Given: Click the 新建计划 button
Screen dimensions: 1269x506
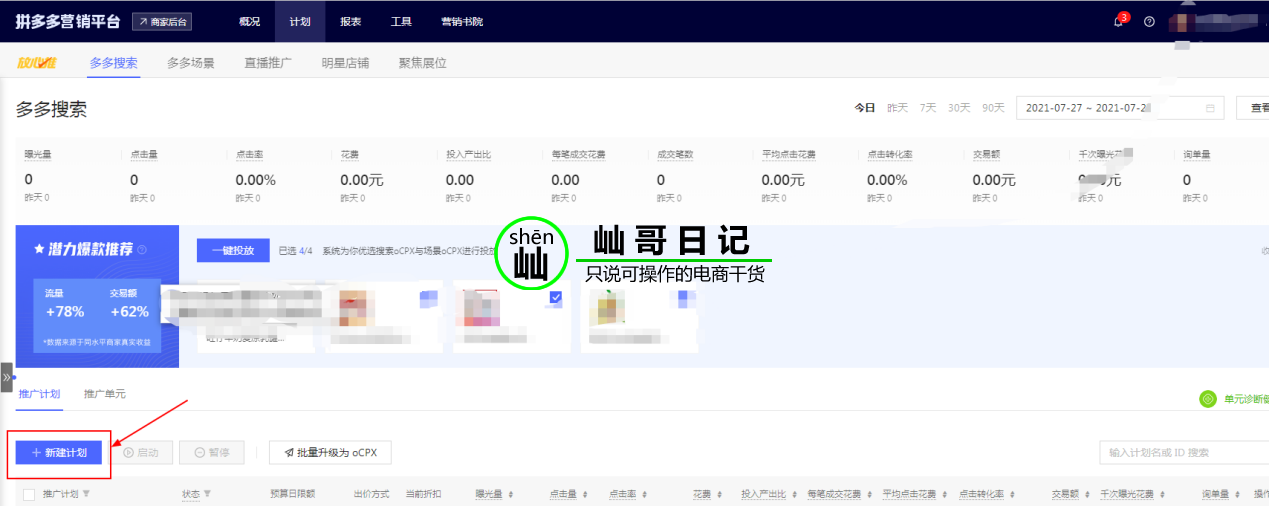Looking at the screenshot, I should pyautogui.click(x=59, y=453).
